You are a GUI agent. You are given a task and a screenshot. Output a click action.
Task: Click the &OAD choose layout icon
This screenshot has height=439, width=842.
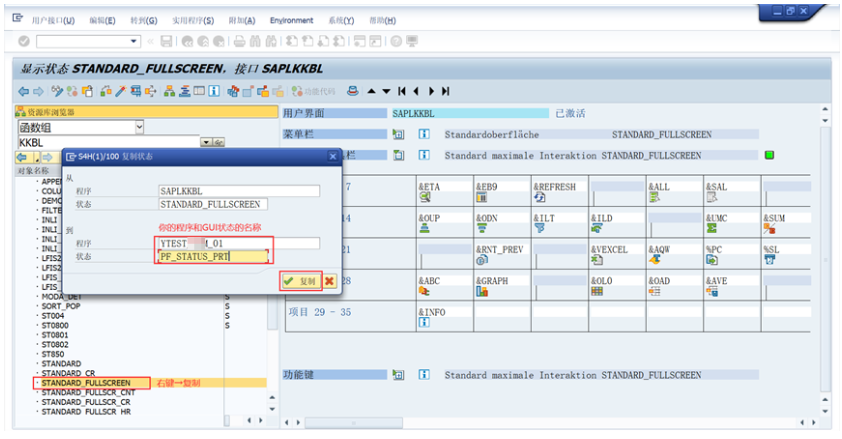pyautogui.click(x=654, y=291)
